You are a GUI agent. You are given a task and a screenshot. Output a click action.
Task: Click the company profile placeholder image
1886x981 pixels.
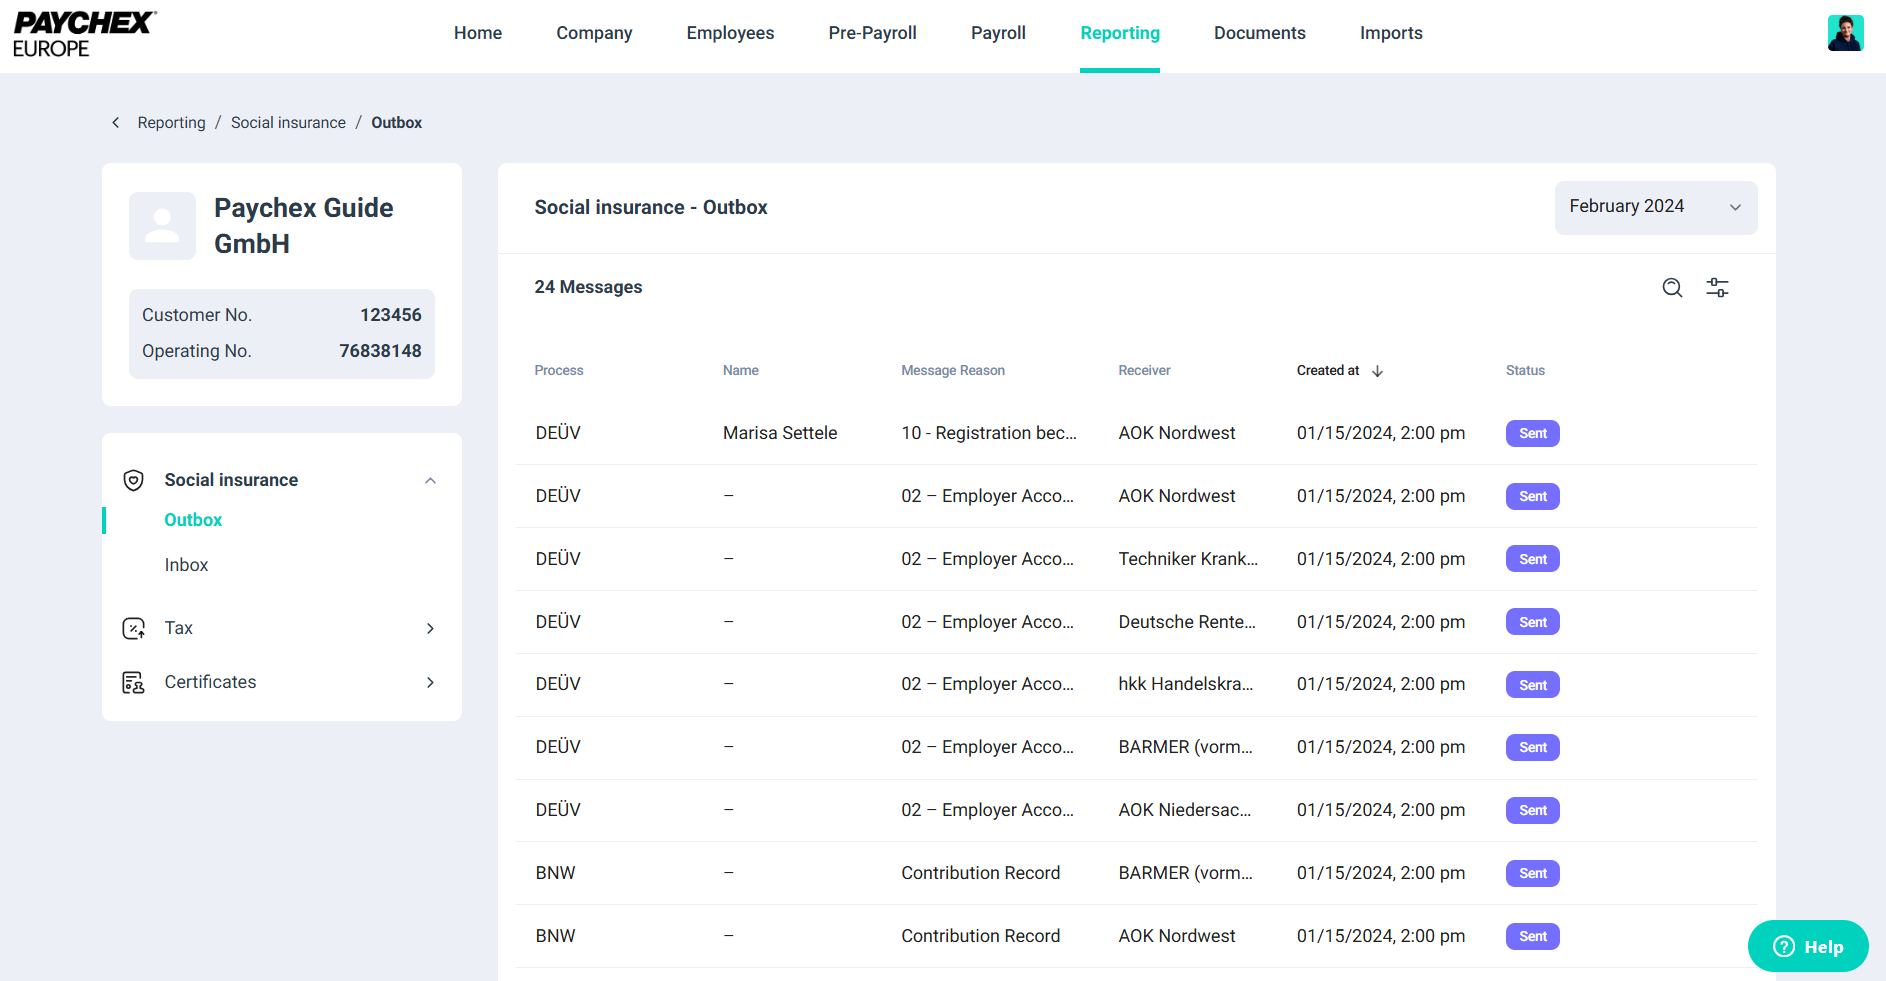tap(163, 226)
